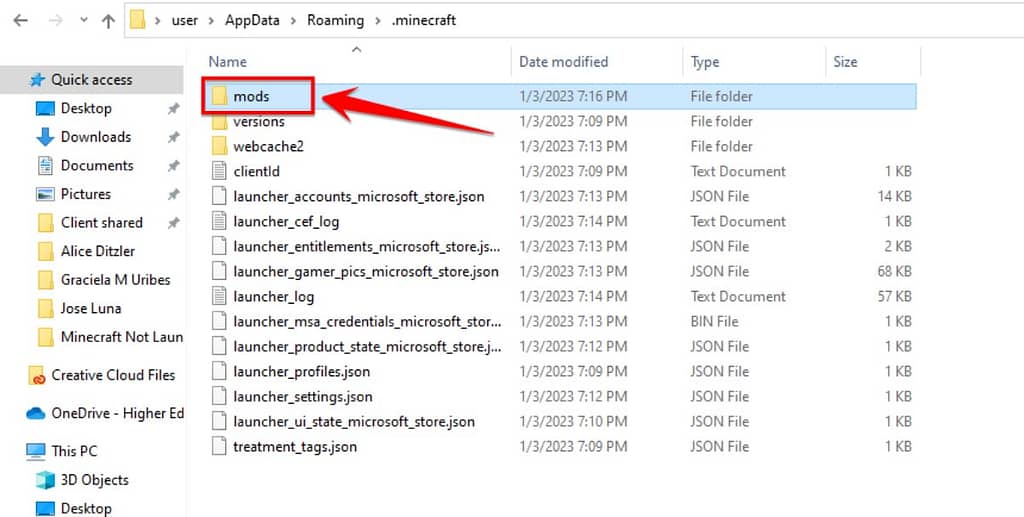
Task: Open Client shared folder in sidebar
Action: coord(101,223)
